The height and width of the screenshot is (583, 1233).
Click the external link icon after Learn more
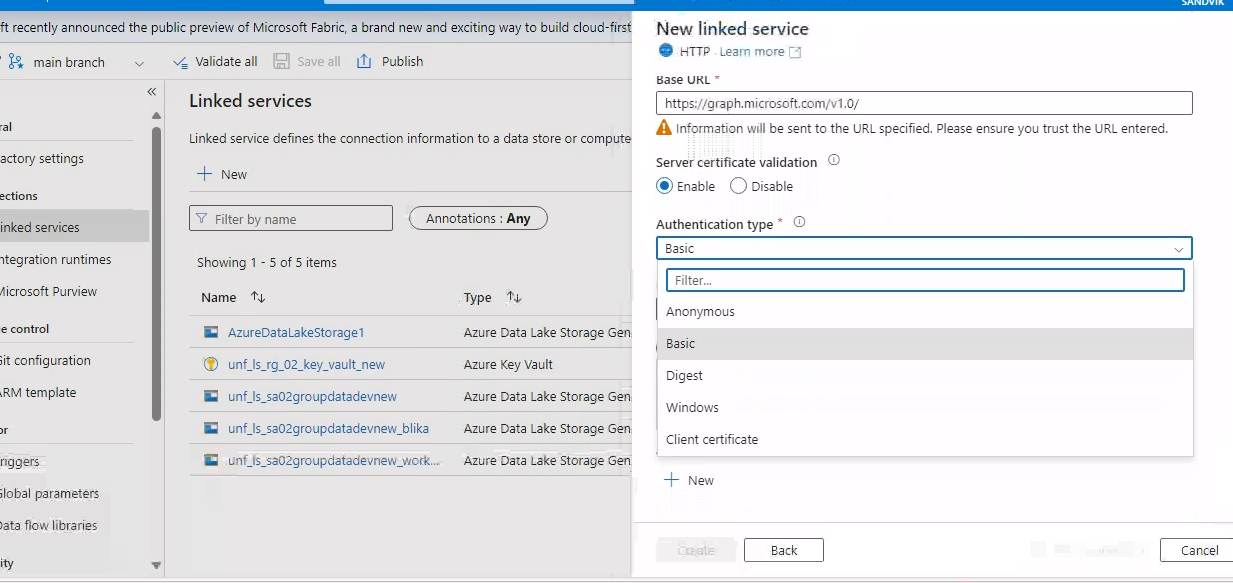(795, 52)
